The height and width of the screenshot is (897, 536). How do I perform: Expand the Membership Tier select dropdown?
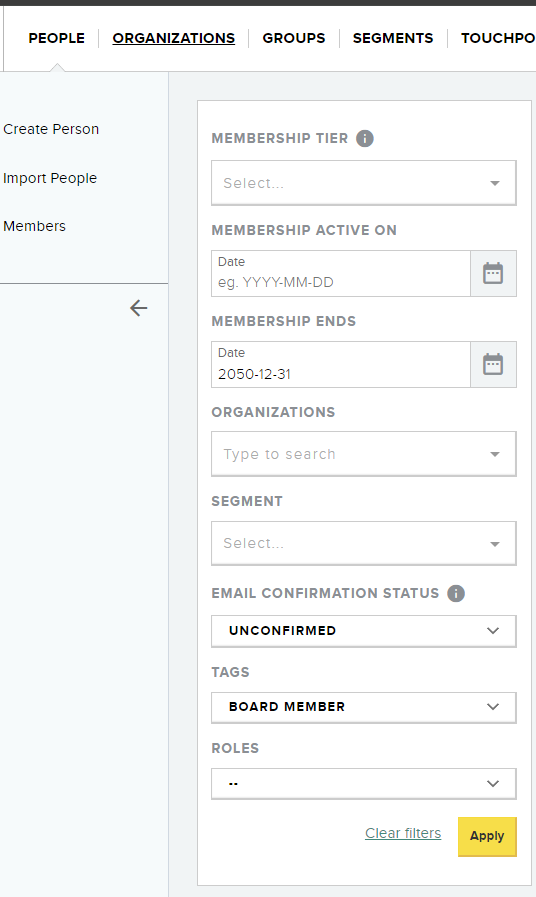(364, 183)
